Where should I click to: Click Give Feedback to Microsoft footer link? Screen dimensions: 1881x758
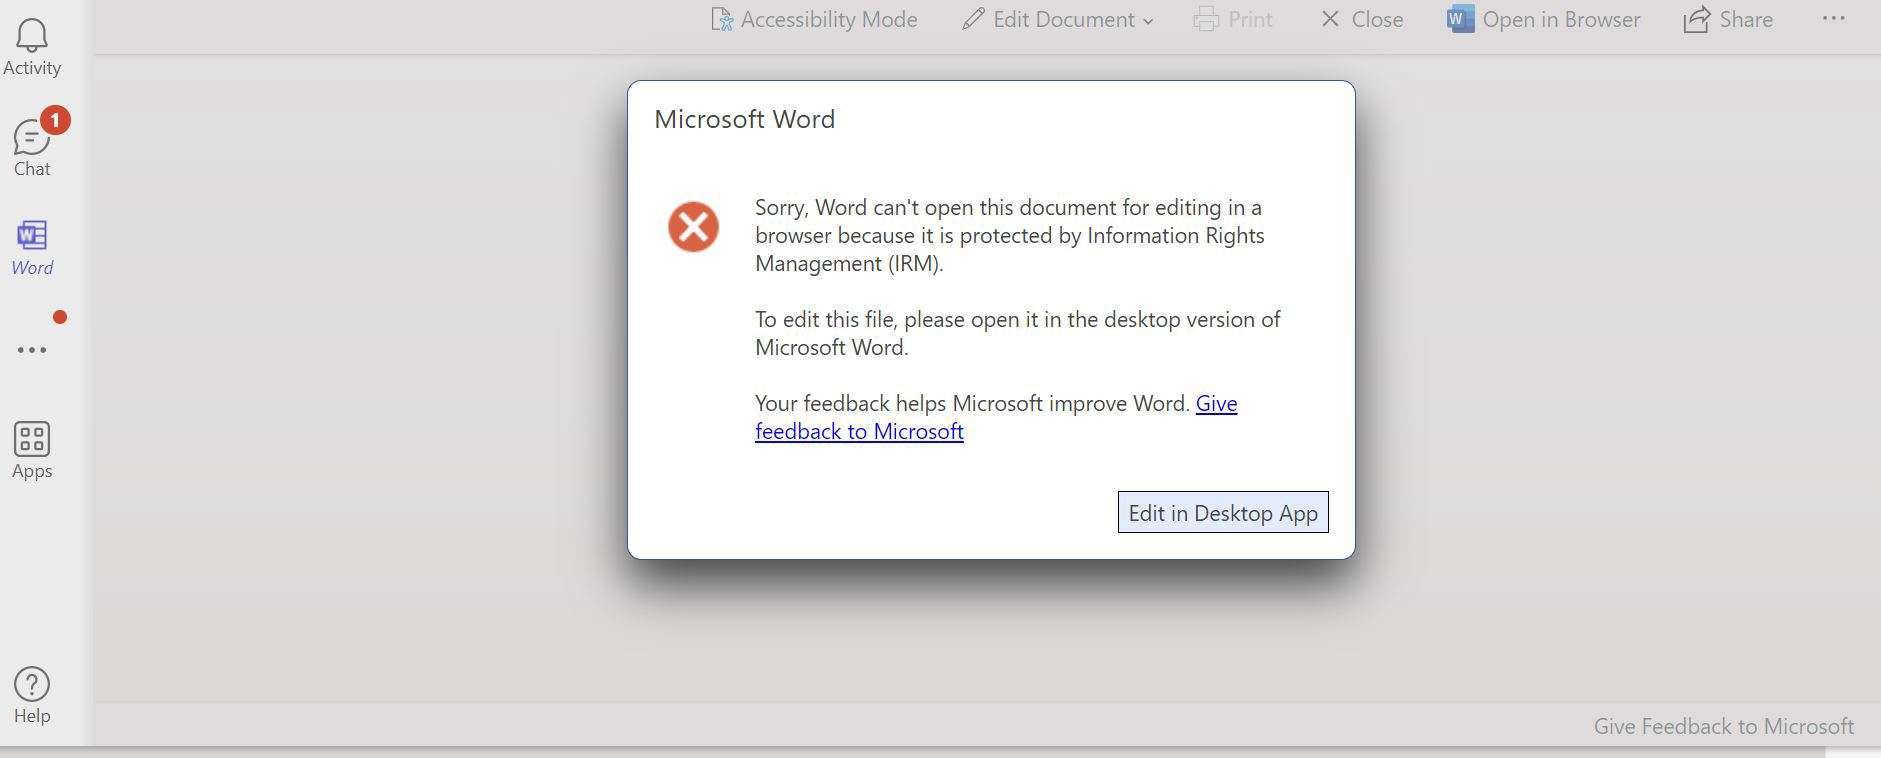coord(1724,726)
